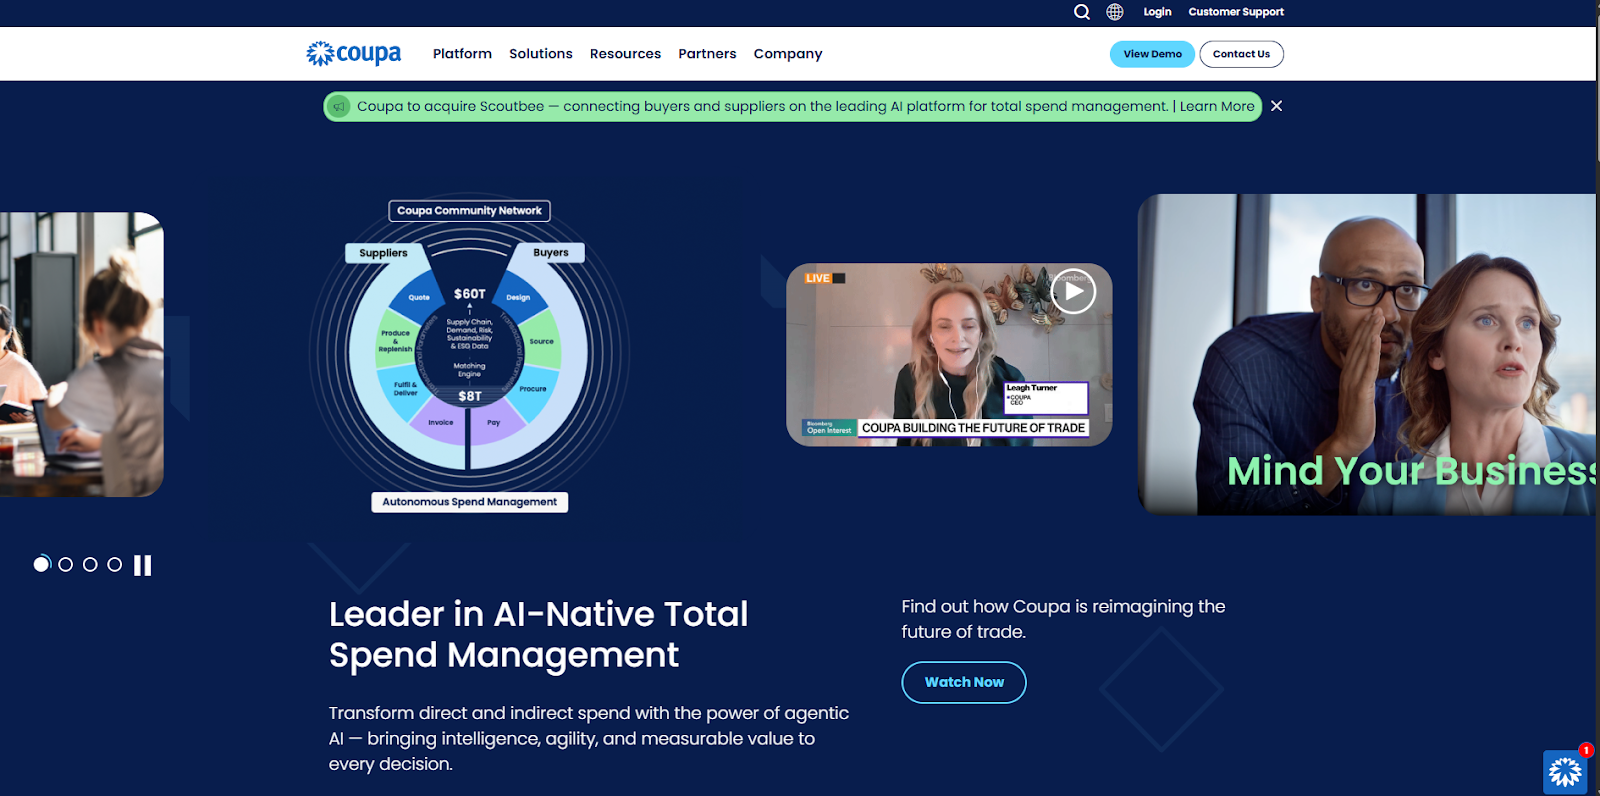Click Learn More in the banner

(1217, 106)
